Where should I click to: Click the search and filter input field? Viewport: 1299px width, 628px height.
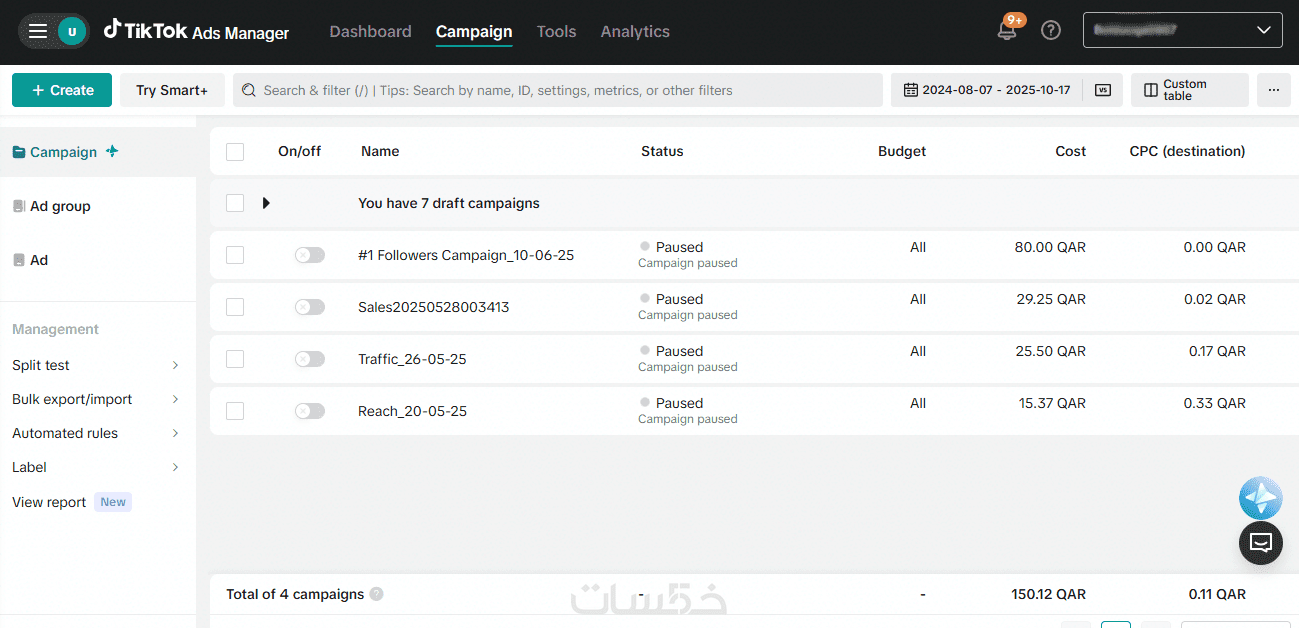pos(560,90)
